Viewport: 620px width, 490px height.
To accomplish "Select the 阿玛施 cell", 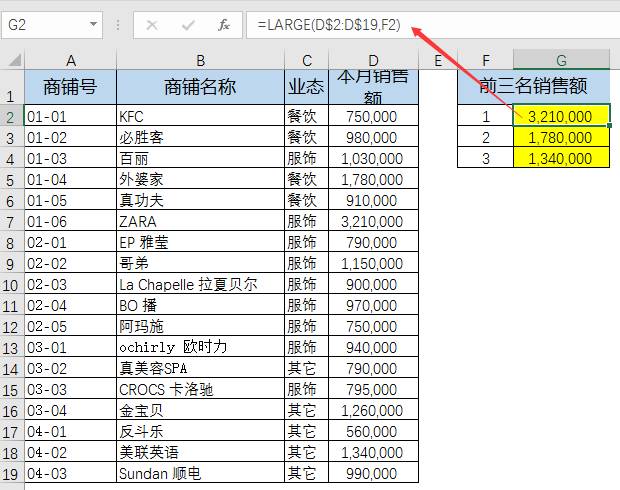I will pos(200,325).
